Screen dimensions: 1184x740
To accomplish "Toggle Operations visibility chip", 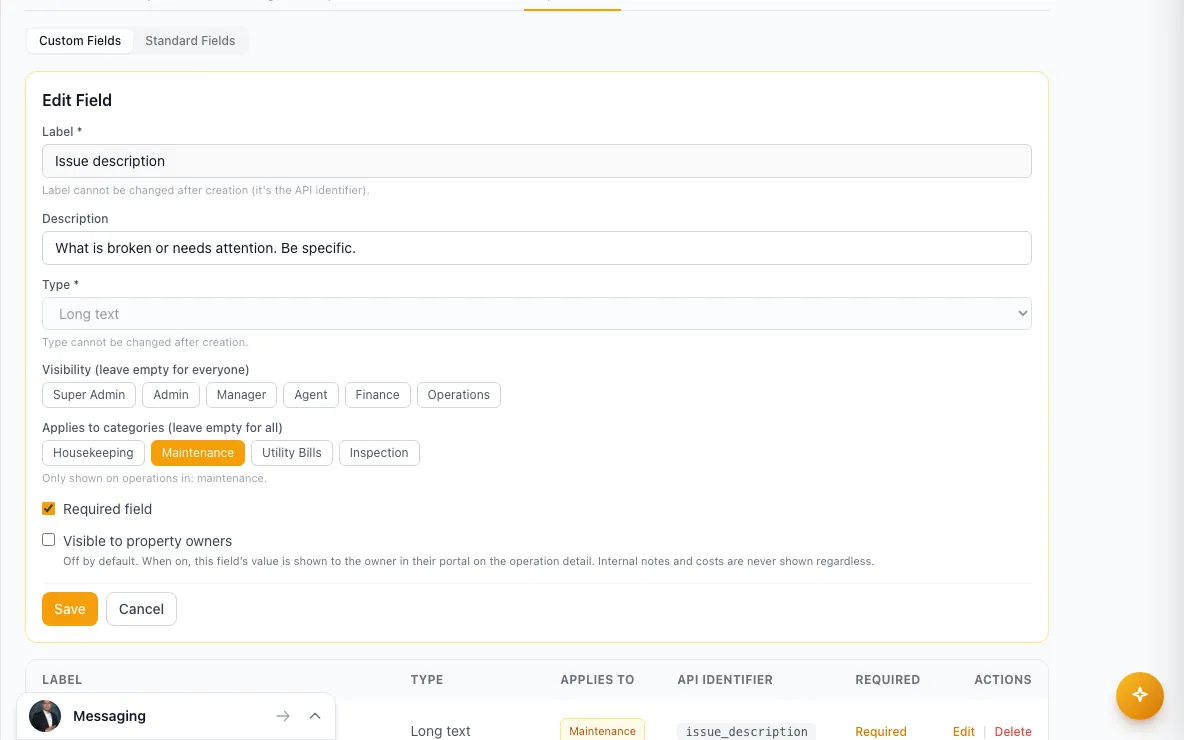I will [x=458, y=395].
